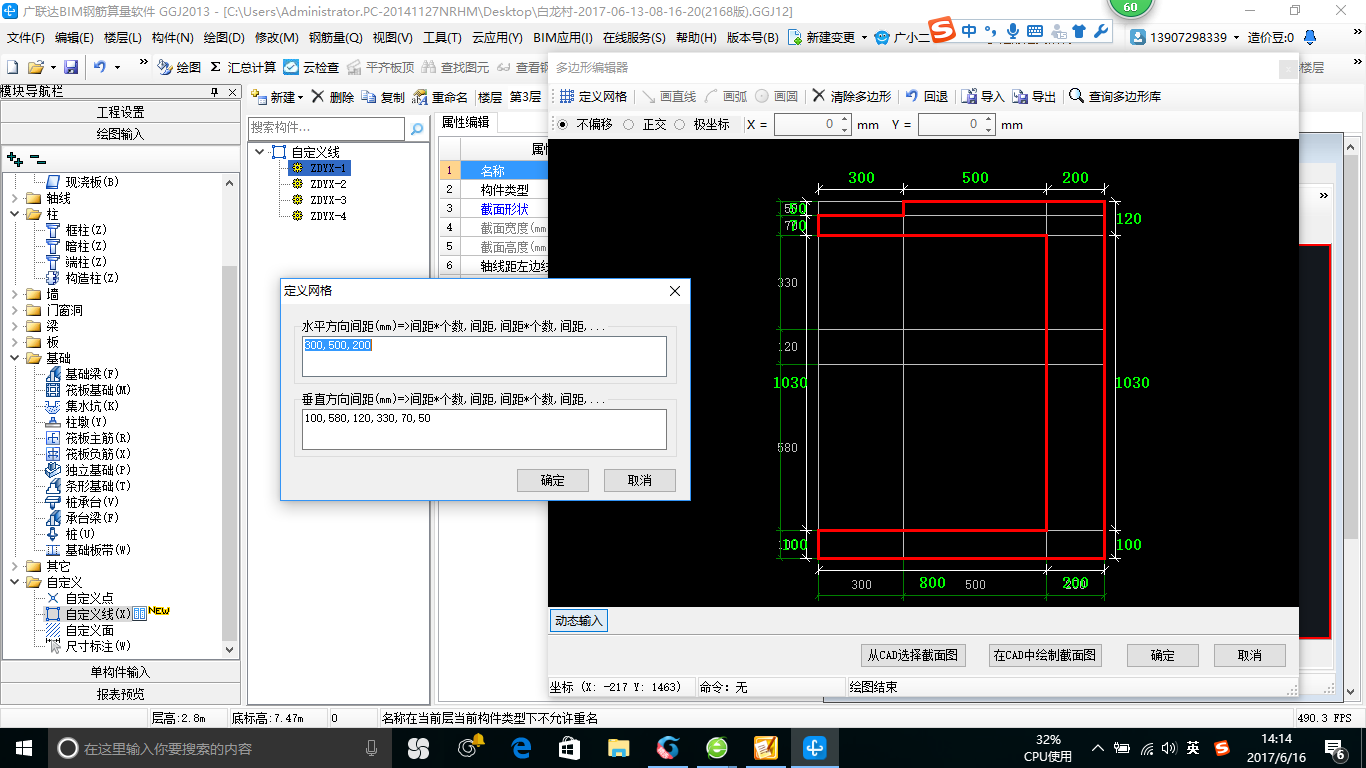Click 清除多边形 clear polygon icon
The width and height of the screenshot is (1366, 768).
[818, 97]
